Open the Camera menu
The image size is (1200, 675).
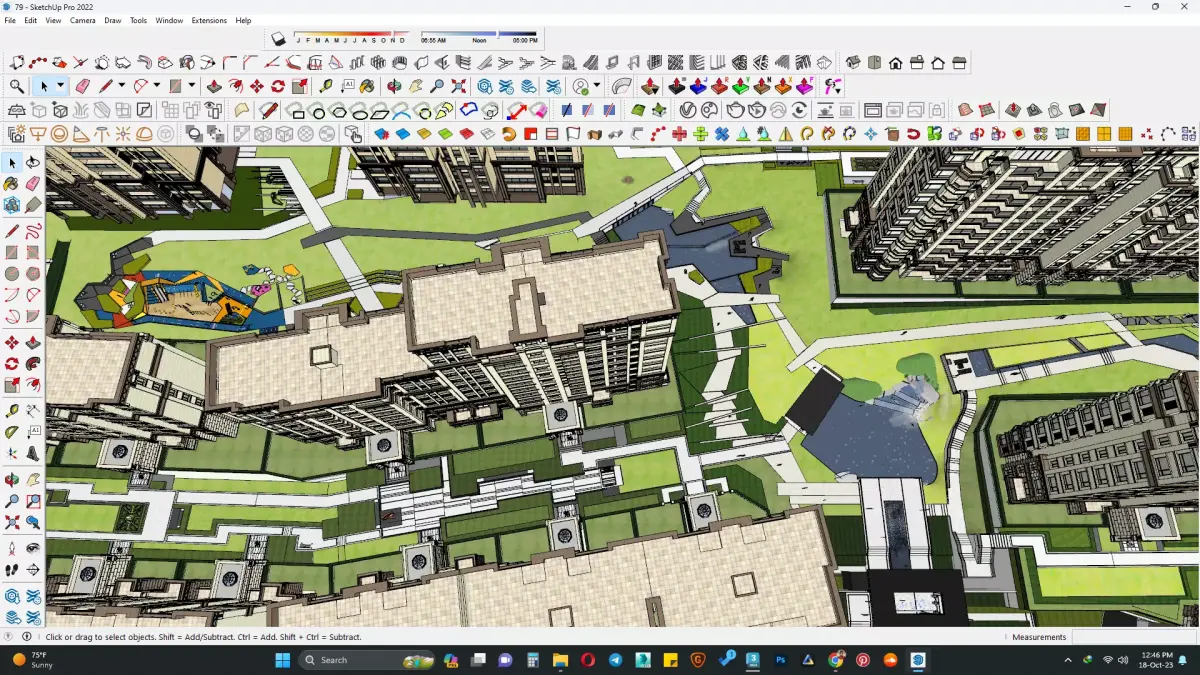point(83,20)
